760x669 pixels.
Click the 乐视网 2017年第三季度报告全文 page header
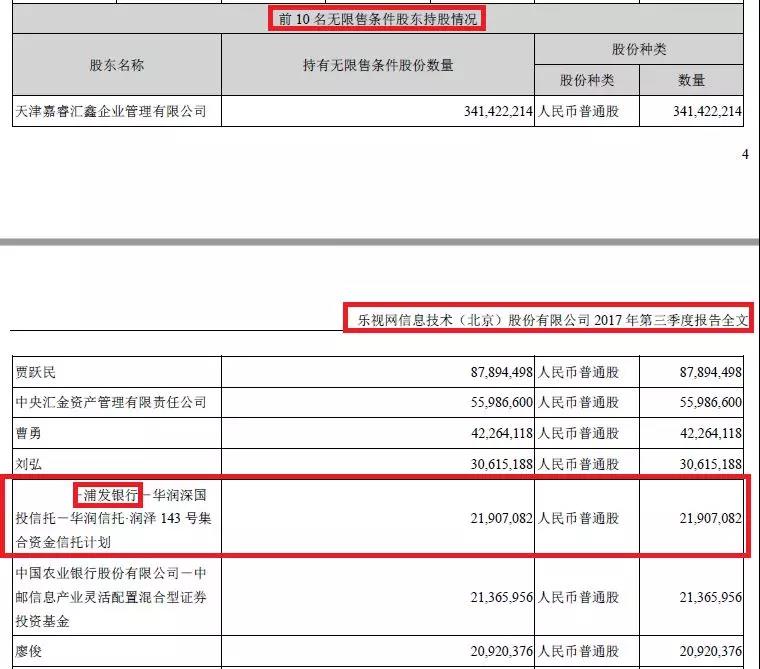tap(547, 318)
